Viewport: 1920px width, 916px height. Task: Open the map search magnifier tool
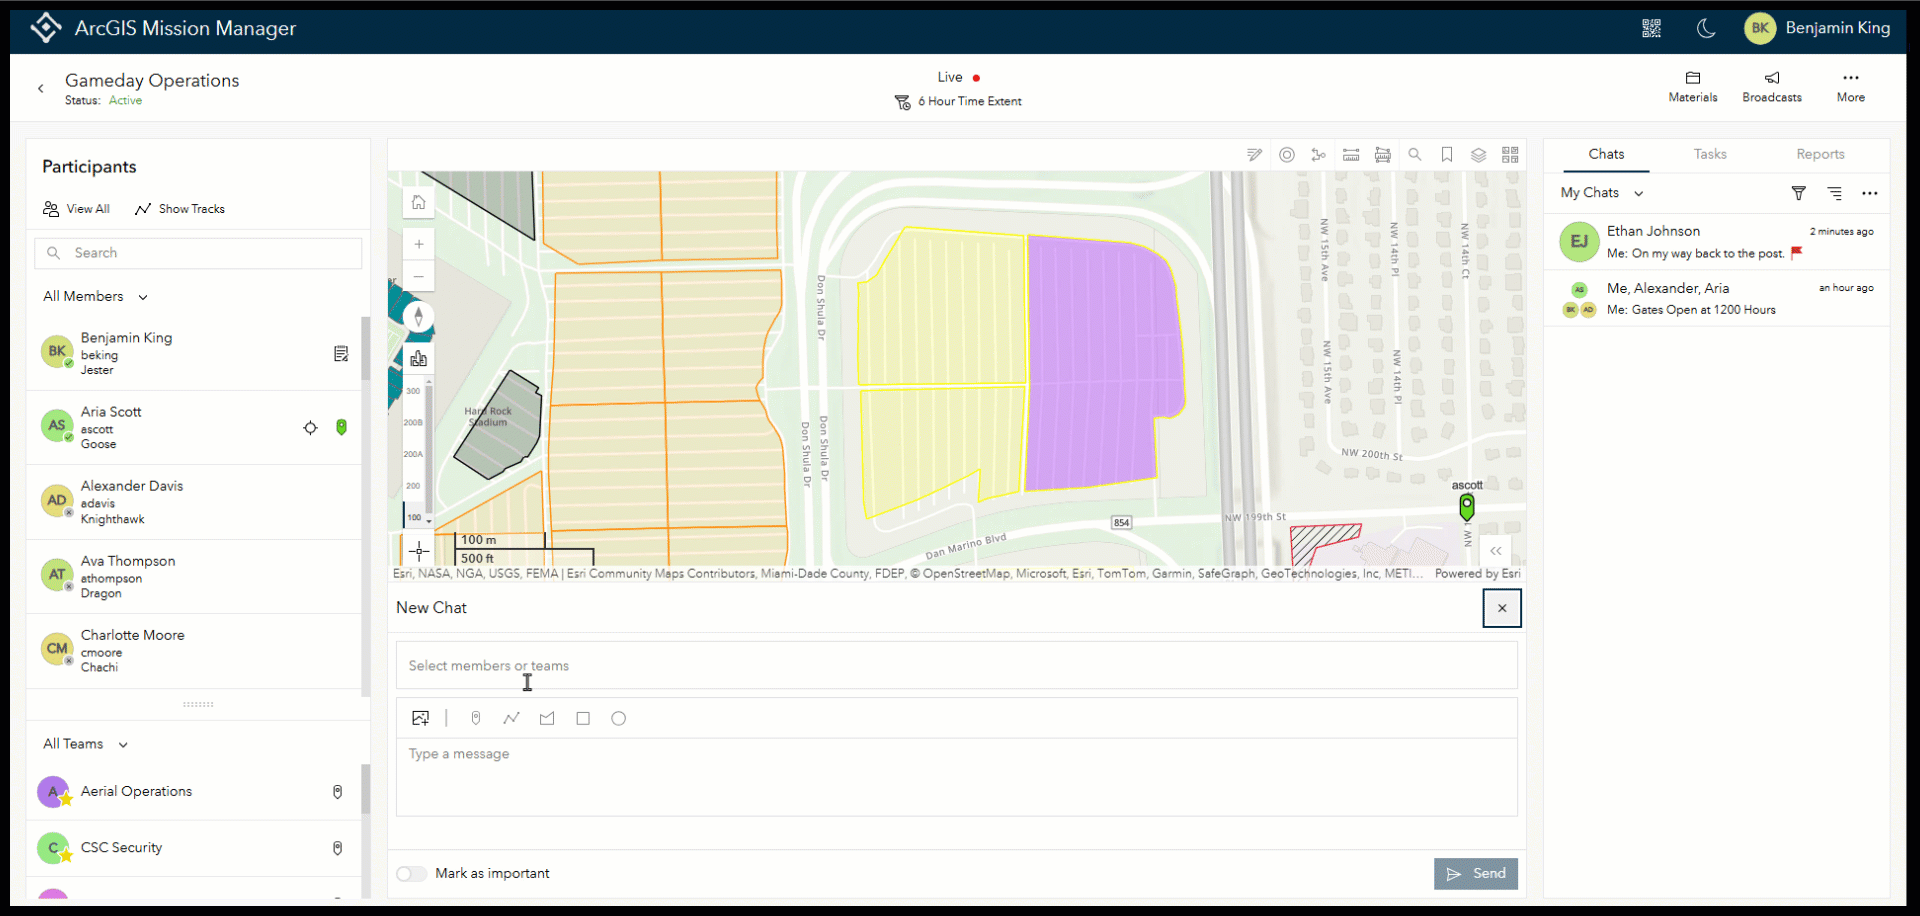[x=1415, y=155]
